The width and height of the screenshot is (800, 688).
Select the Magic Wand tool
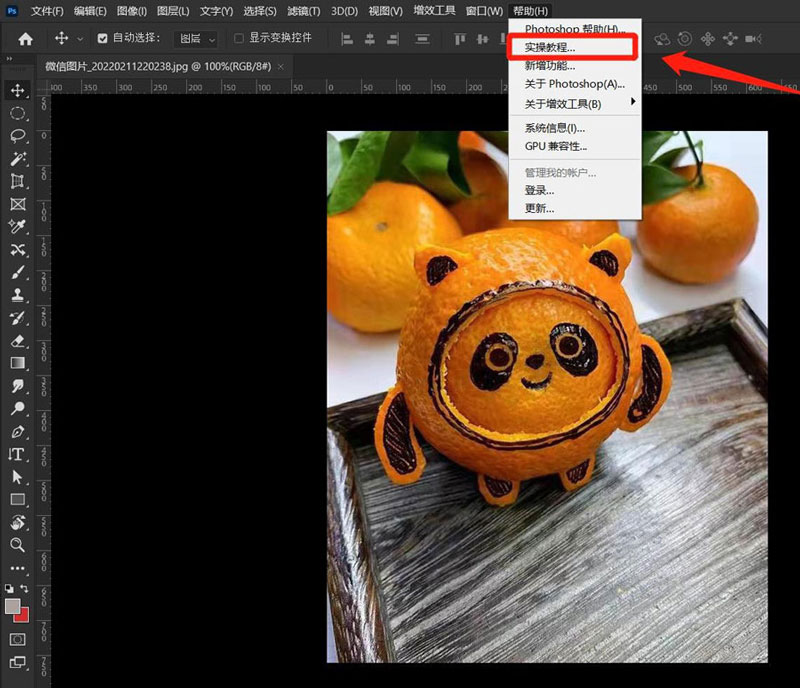[x=17, y=159]
